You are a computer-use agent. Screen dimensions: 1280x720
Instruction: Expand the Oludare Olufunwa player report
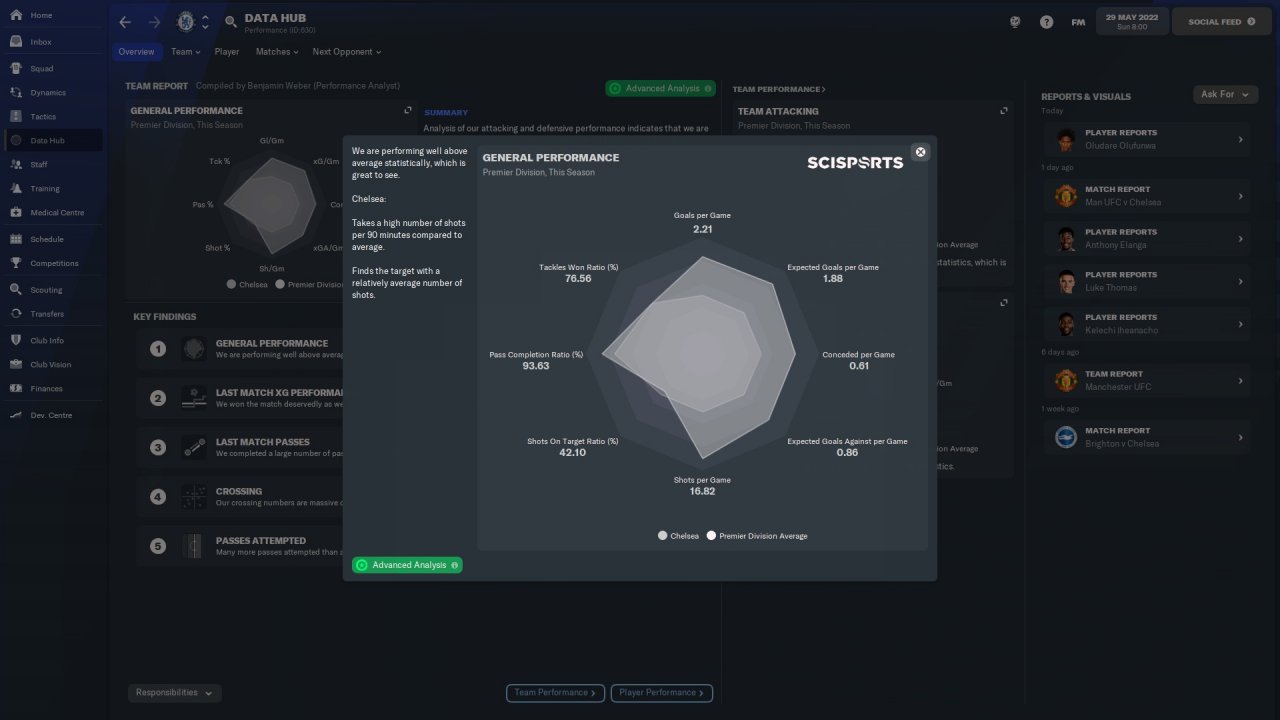(1240, 140)
